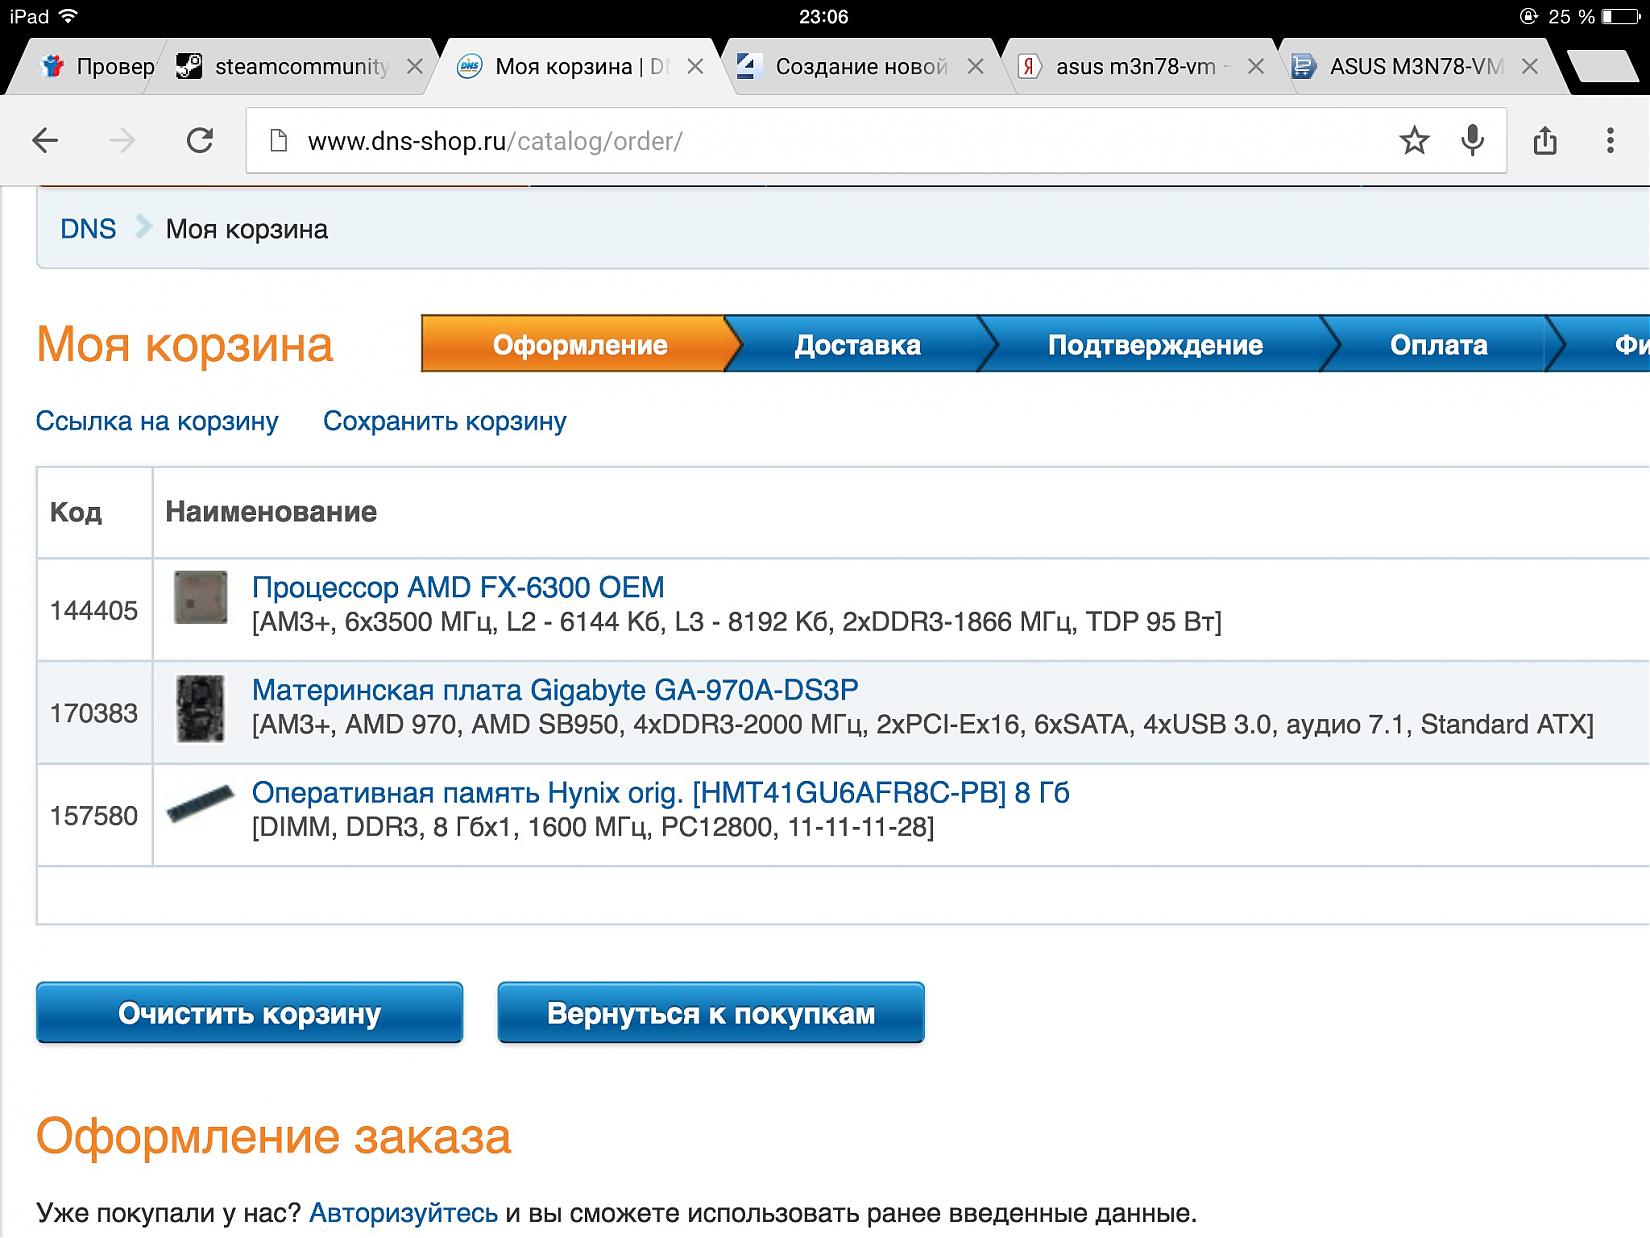The height and width of the screenshot is (1238, 1650).
Task: Close the steamcommunity tab
Action: tap(415, 67)
